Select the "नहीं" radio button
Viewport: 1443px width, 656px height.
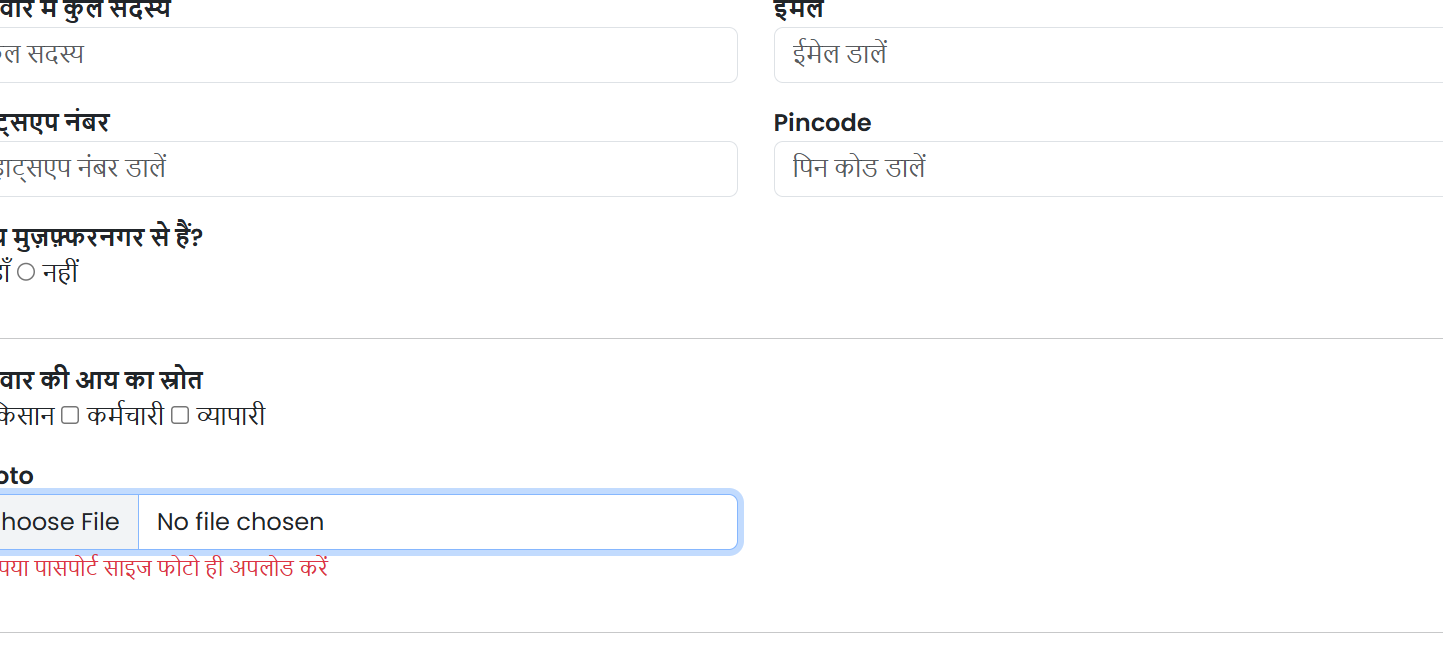coord(26,273)
